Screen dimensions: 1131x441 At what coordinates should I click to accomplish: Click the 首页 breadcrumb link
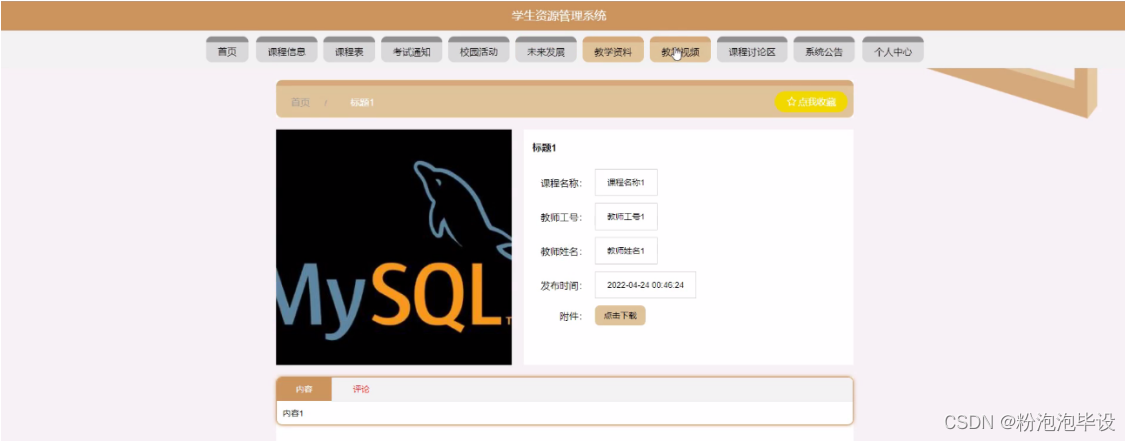[x=300, y=102]
